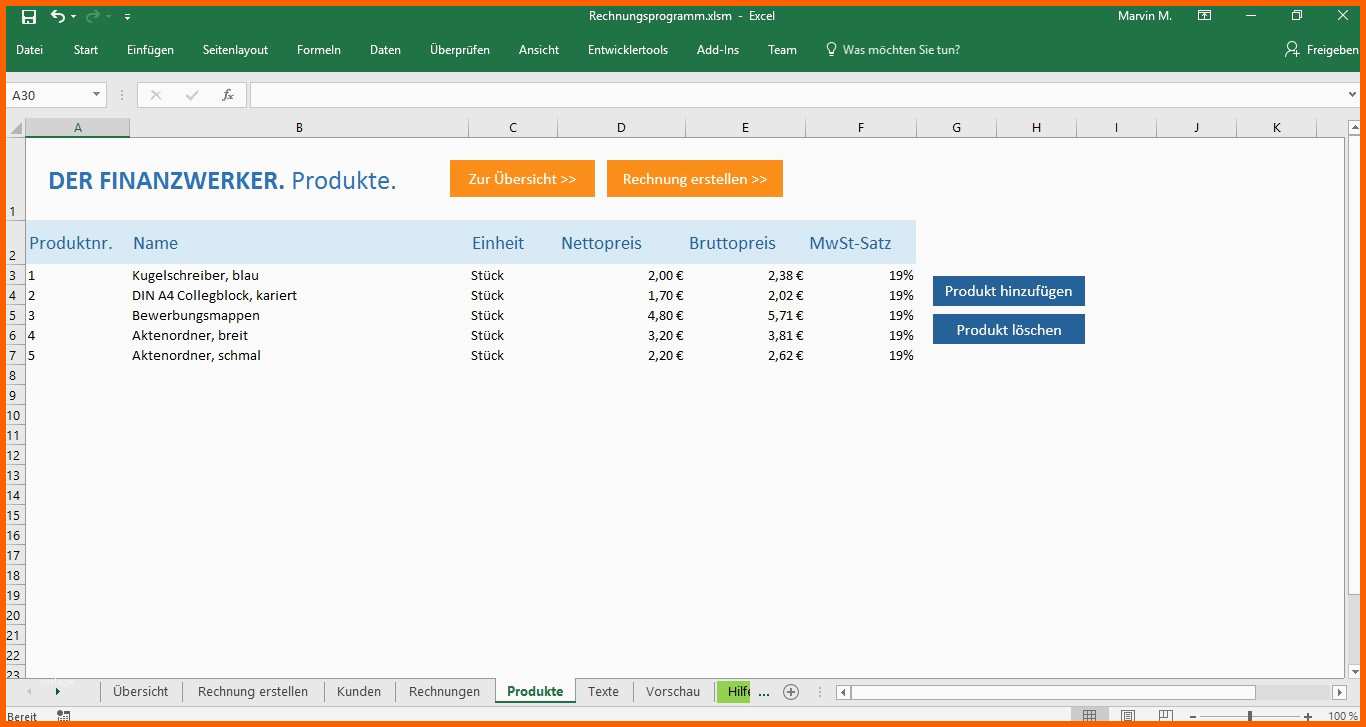Click the Insert Function fx icon
Image resolution: width=1366 pixels, height=727 pixels.
pos(228,95)
